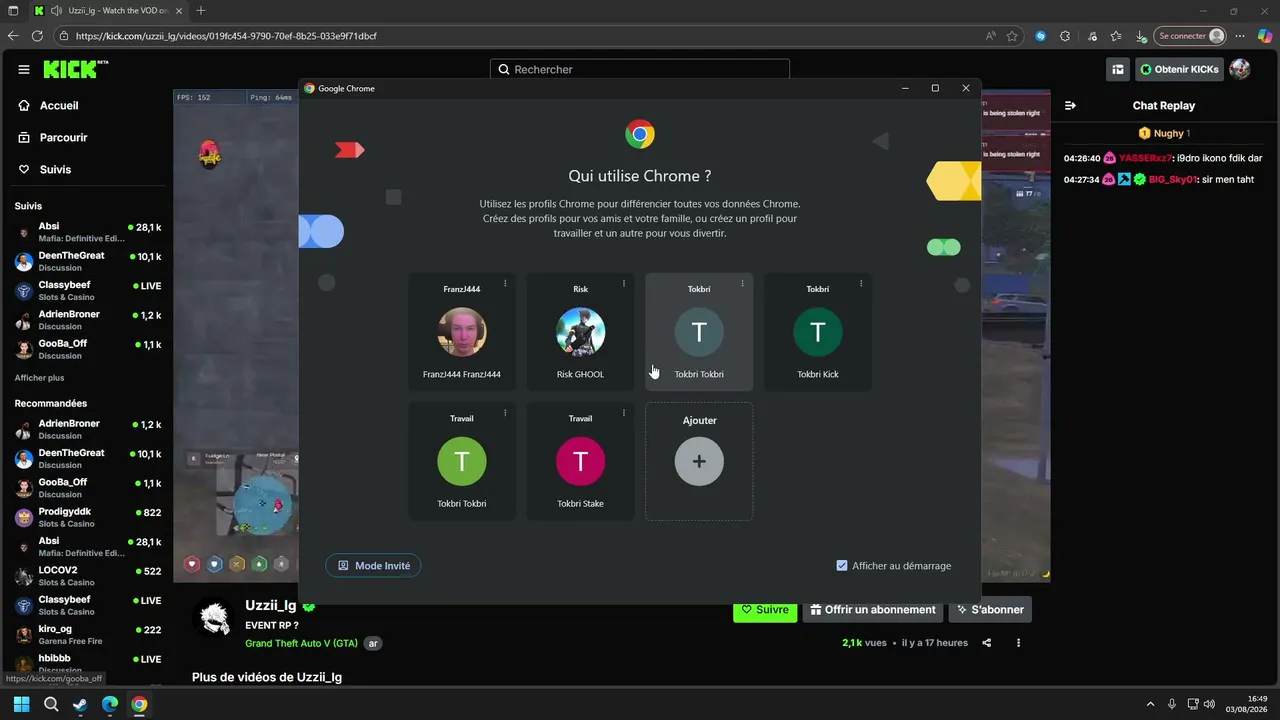Open Uzzii_lg channel avatar
This screenshot has height=720, width=1280.
click(x=213, y=619)
